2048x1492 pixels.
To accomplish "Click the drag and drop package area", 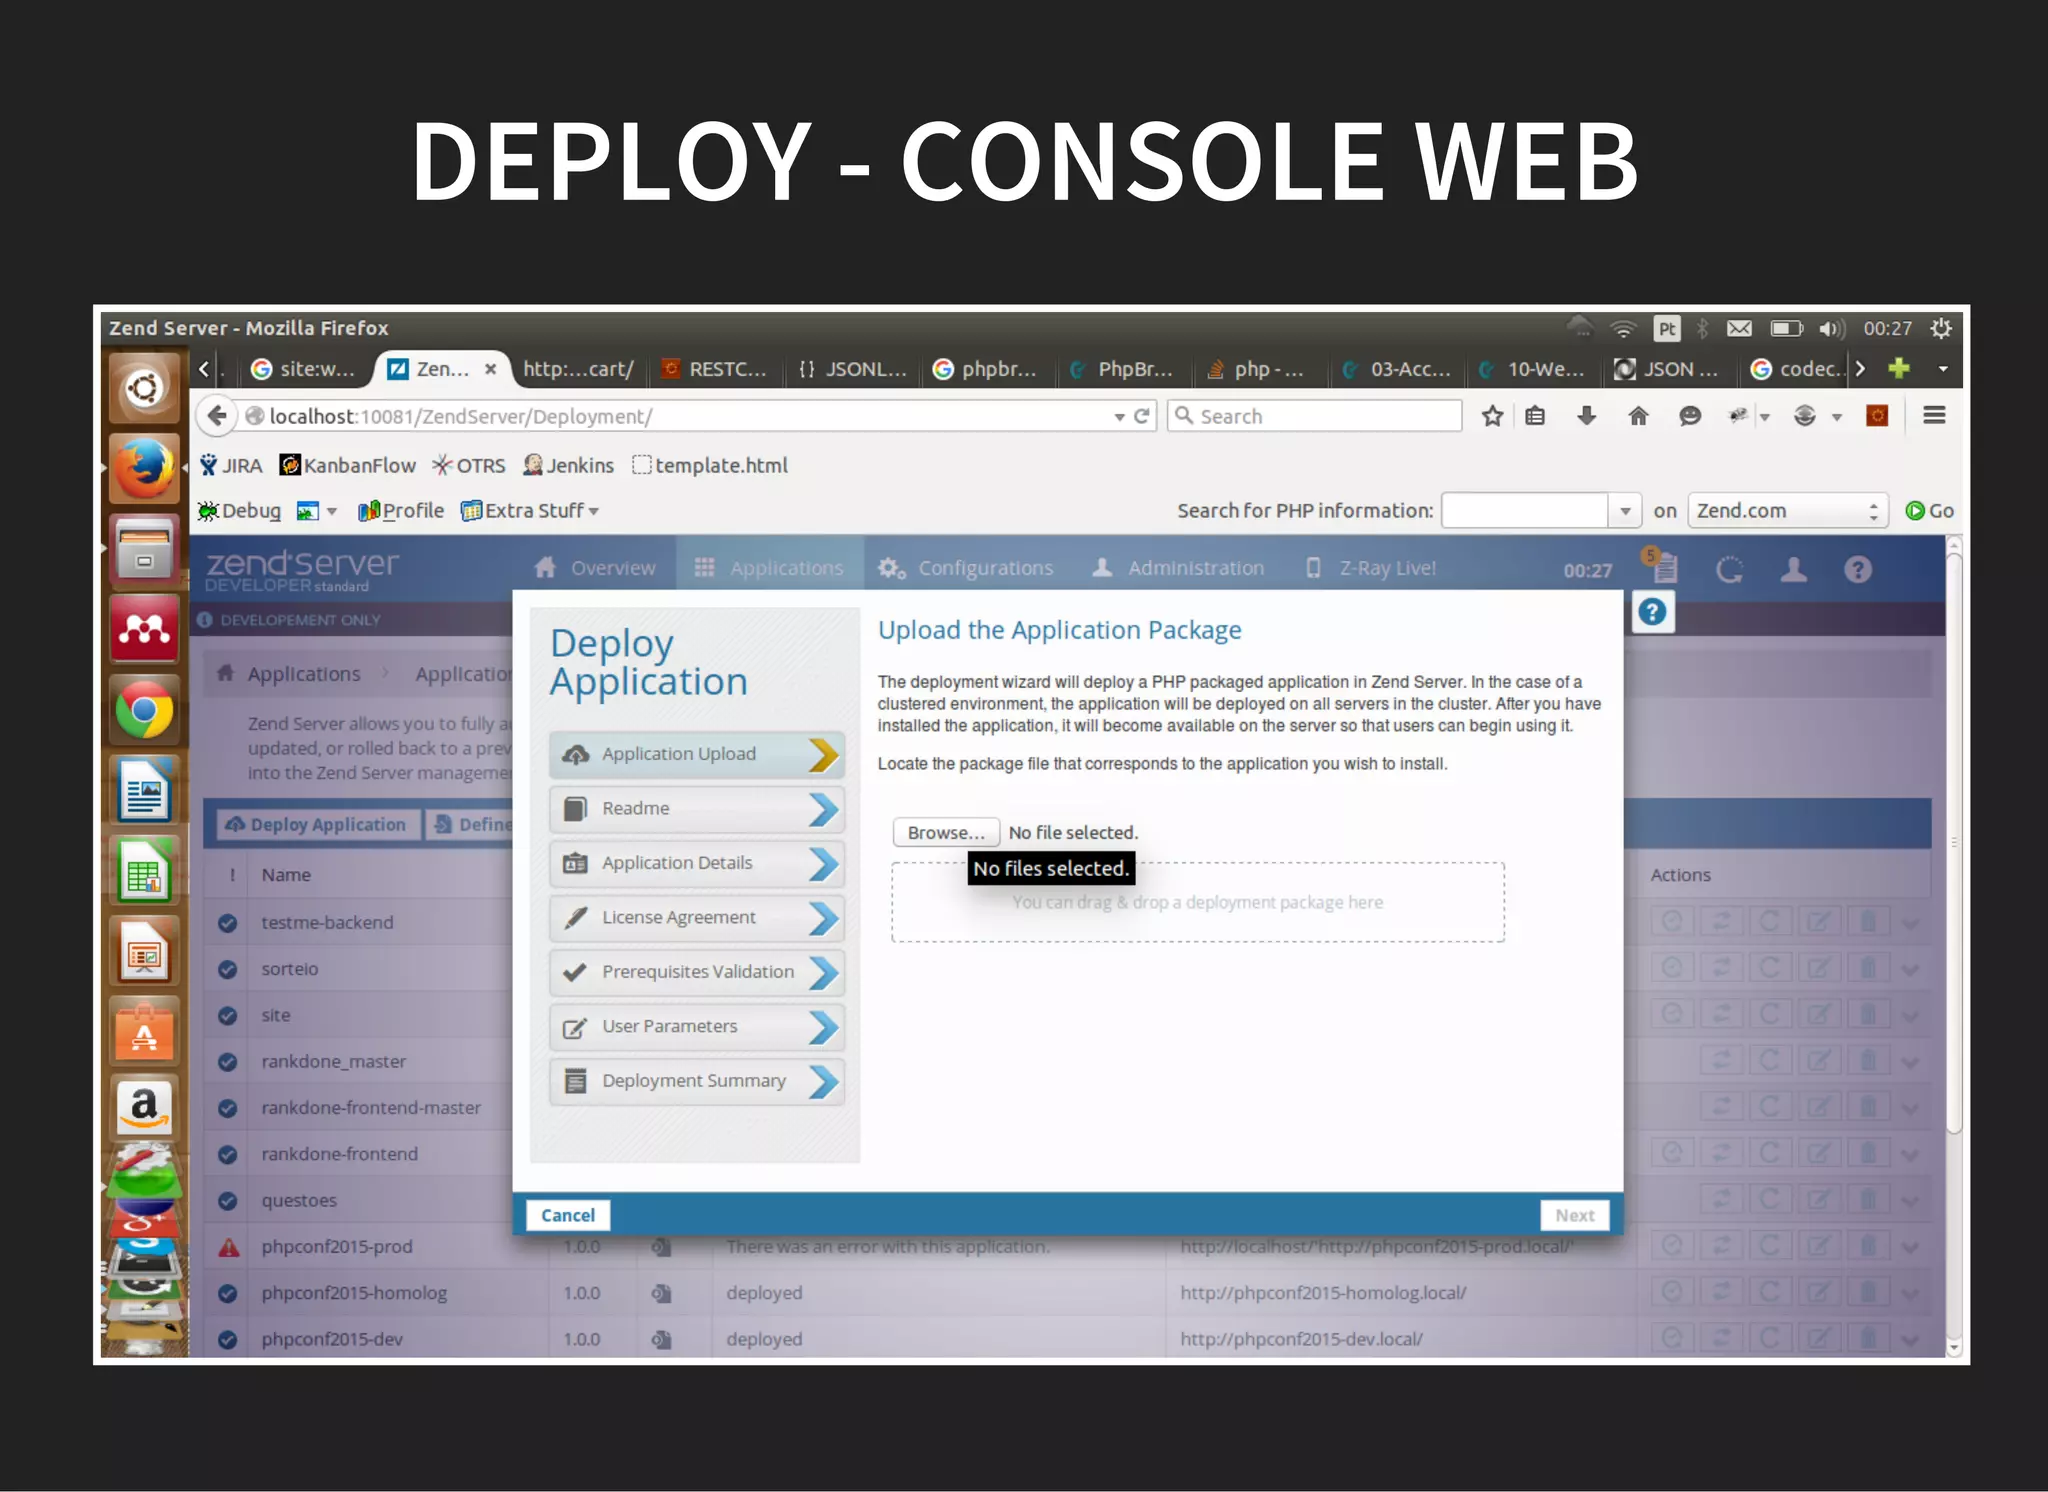I will tap(1198, 902).
